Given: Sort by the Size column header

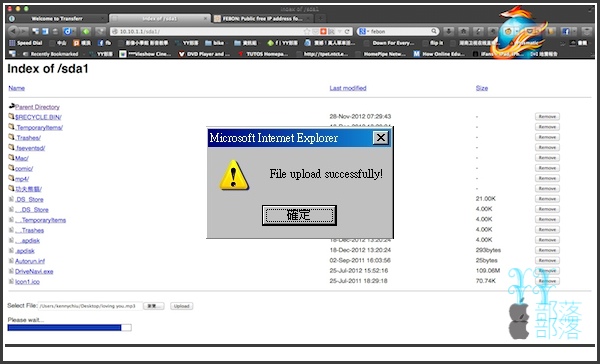Looking at the screenshot, I should click(482, 88).
